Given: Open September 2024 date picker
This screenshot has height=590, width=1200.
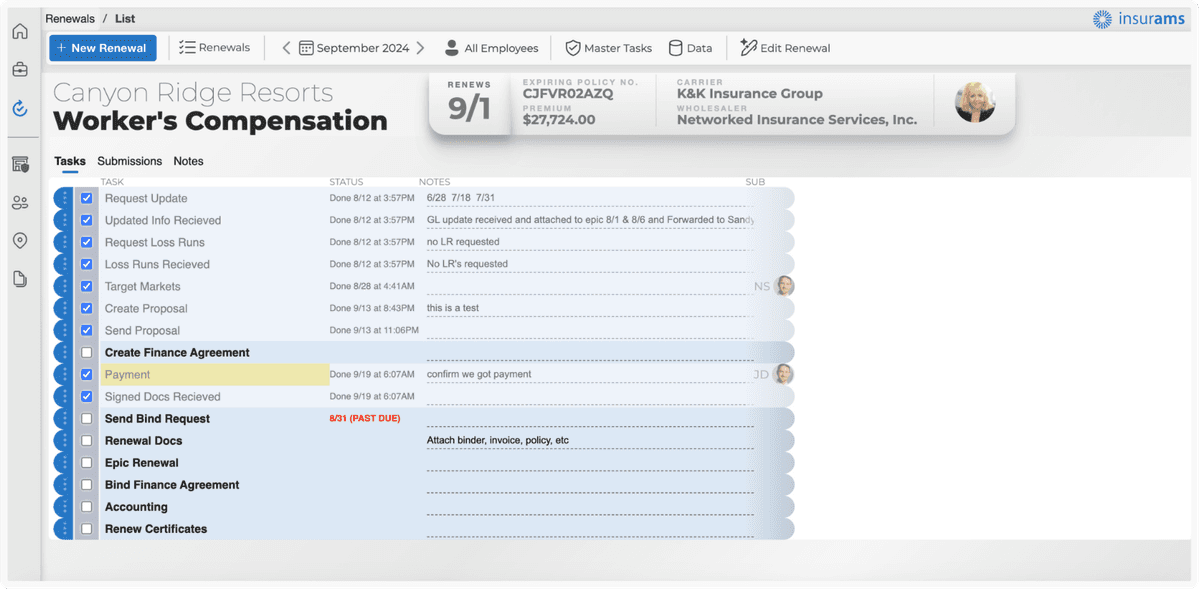Looking at the screenshot, I should click(x=354, y=48).
